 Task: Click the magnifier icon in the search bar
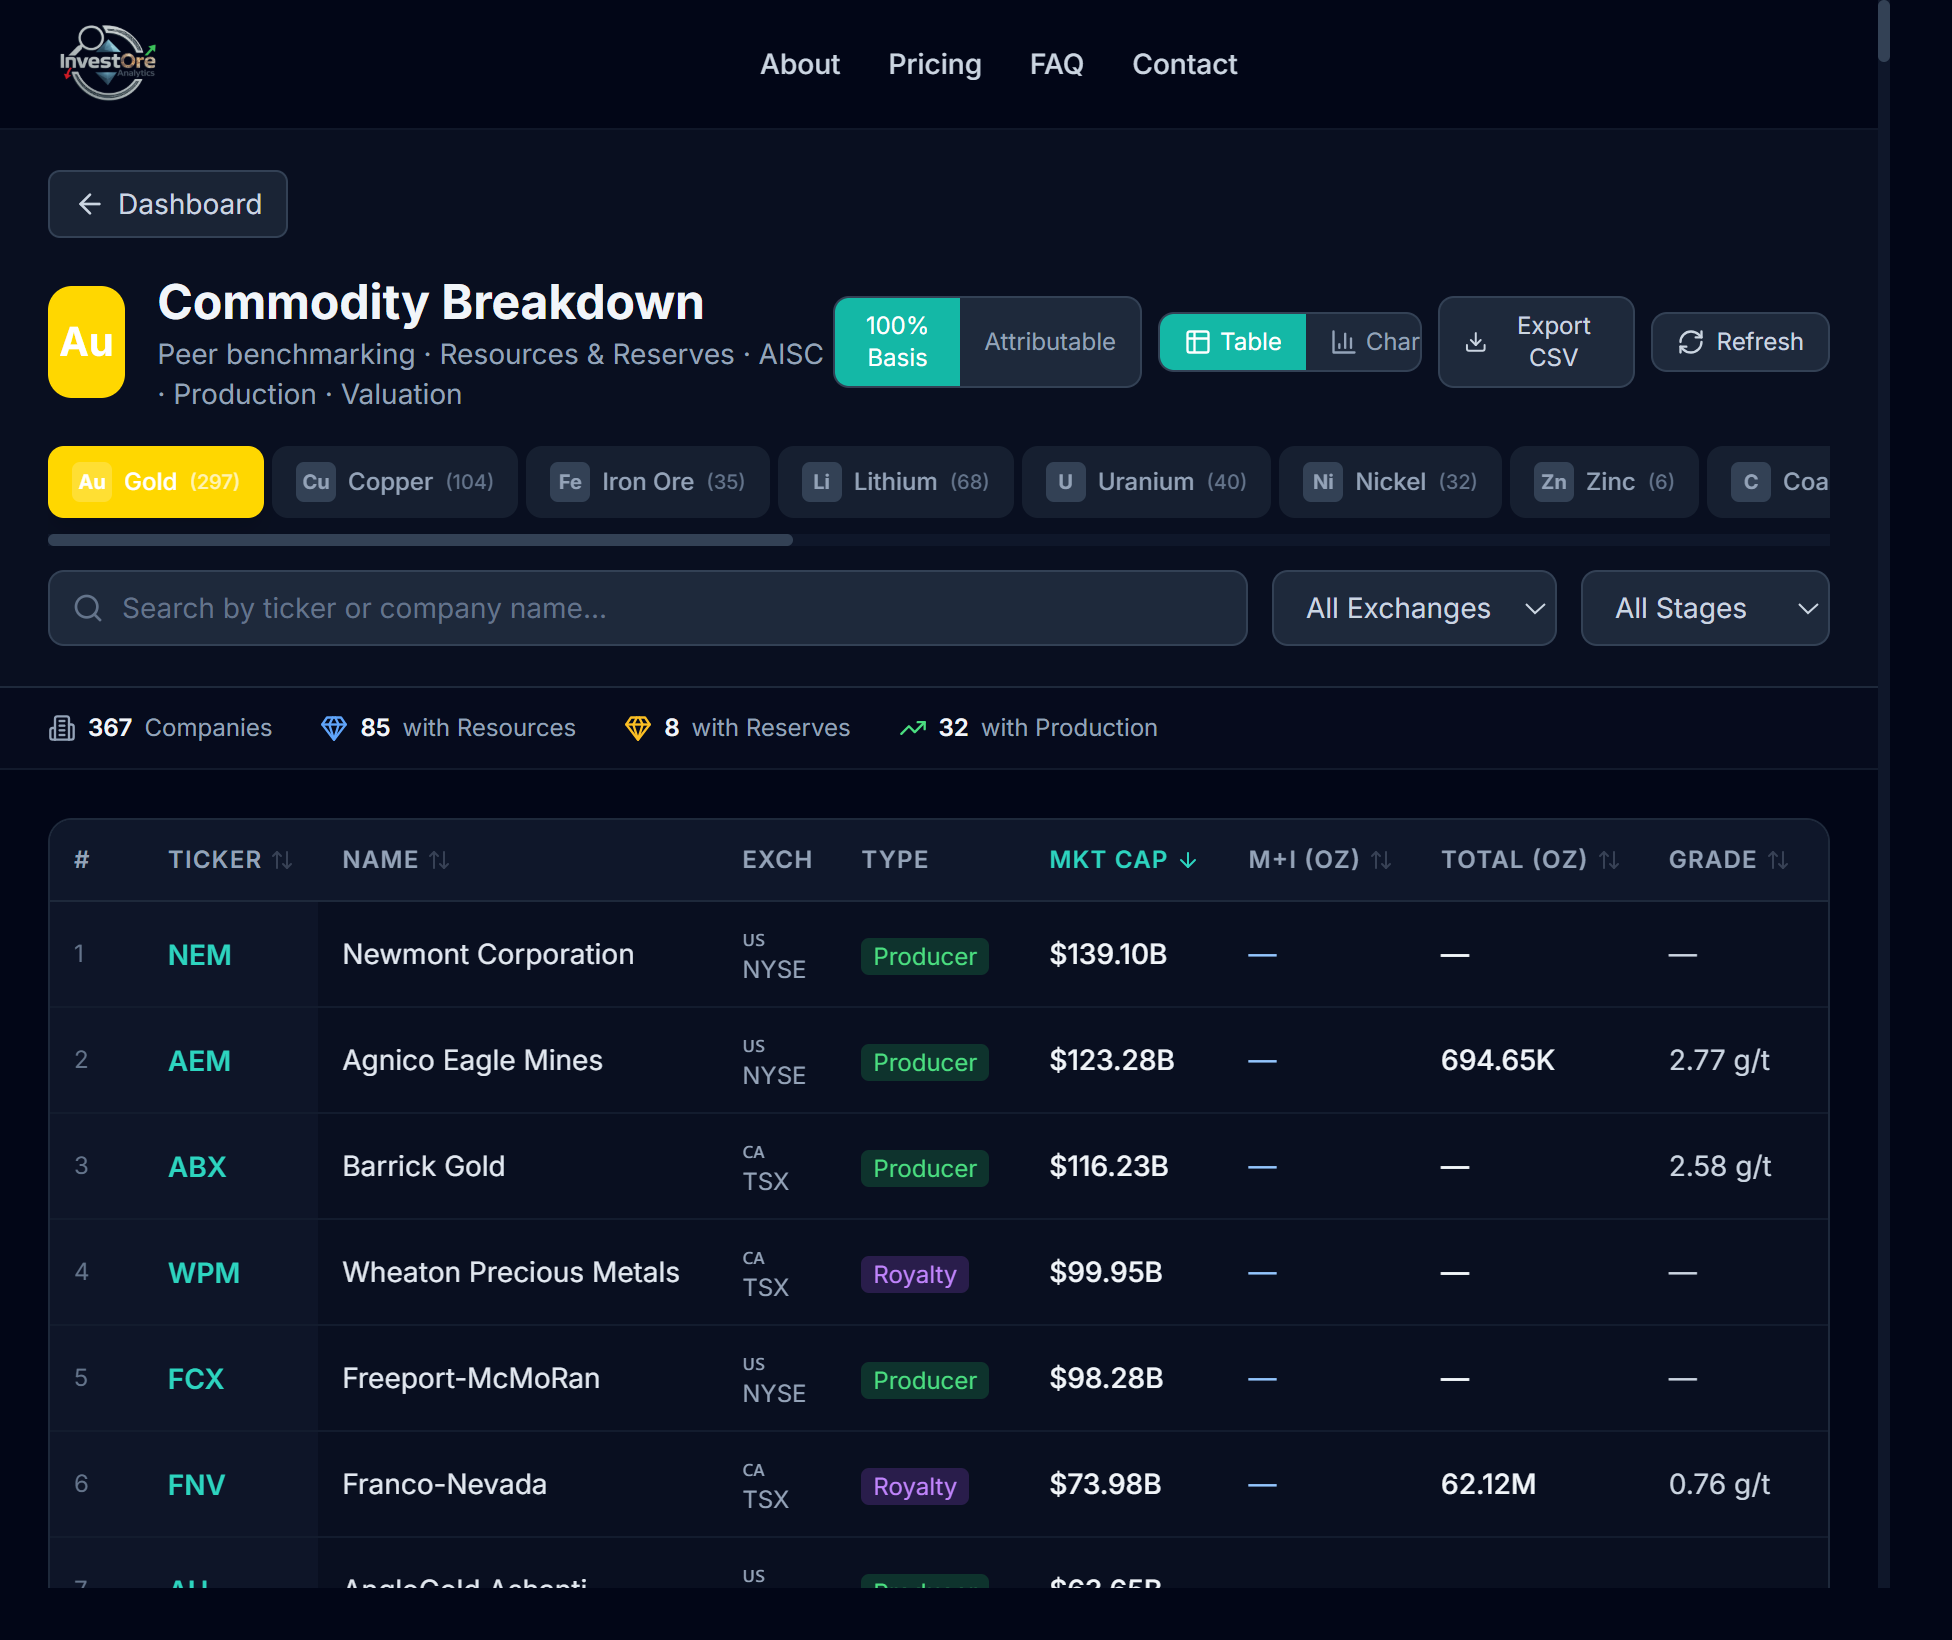pyautogui.click(x=88, y=608)
